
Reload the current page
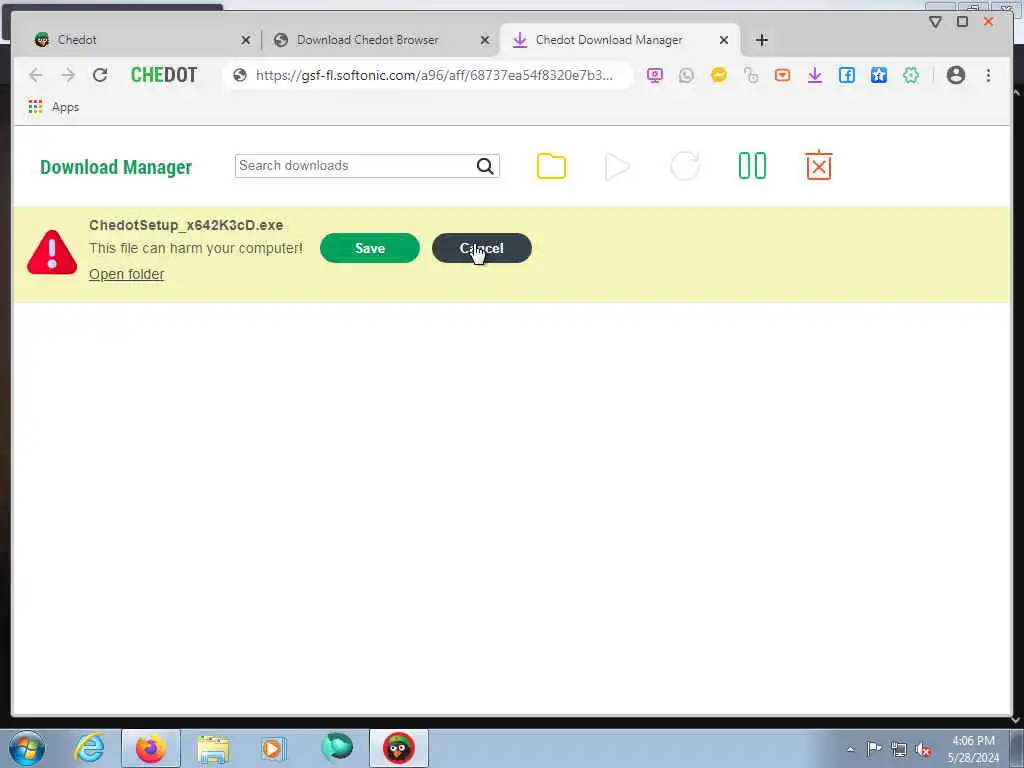coord(100,75)
